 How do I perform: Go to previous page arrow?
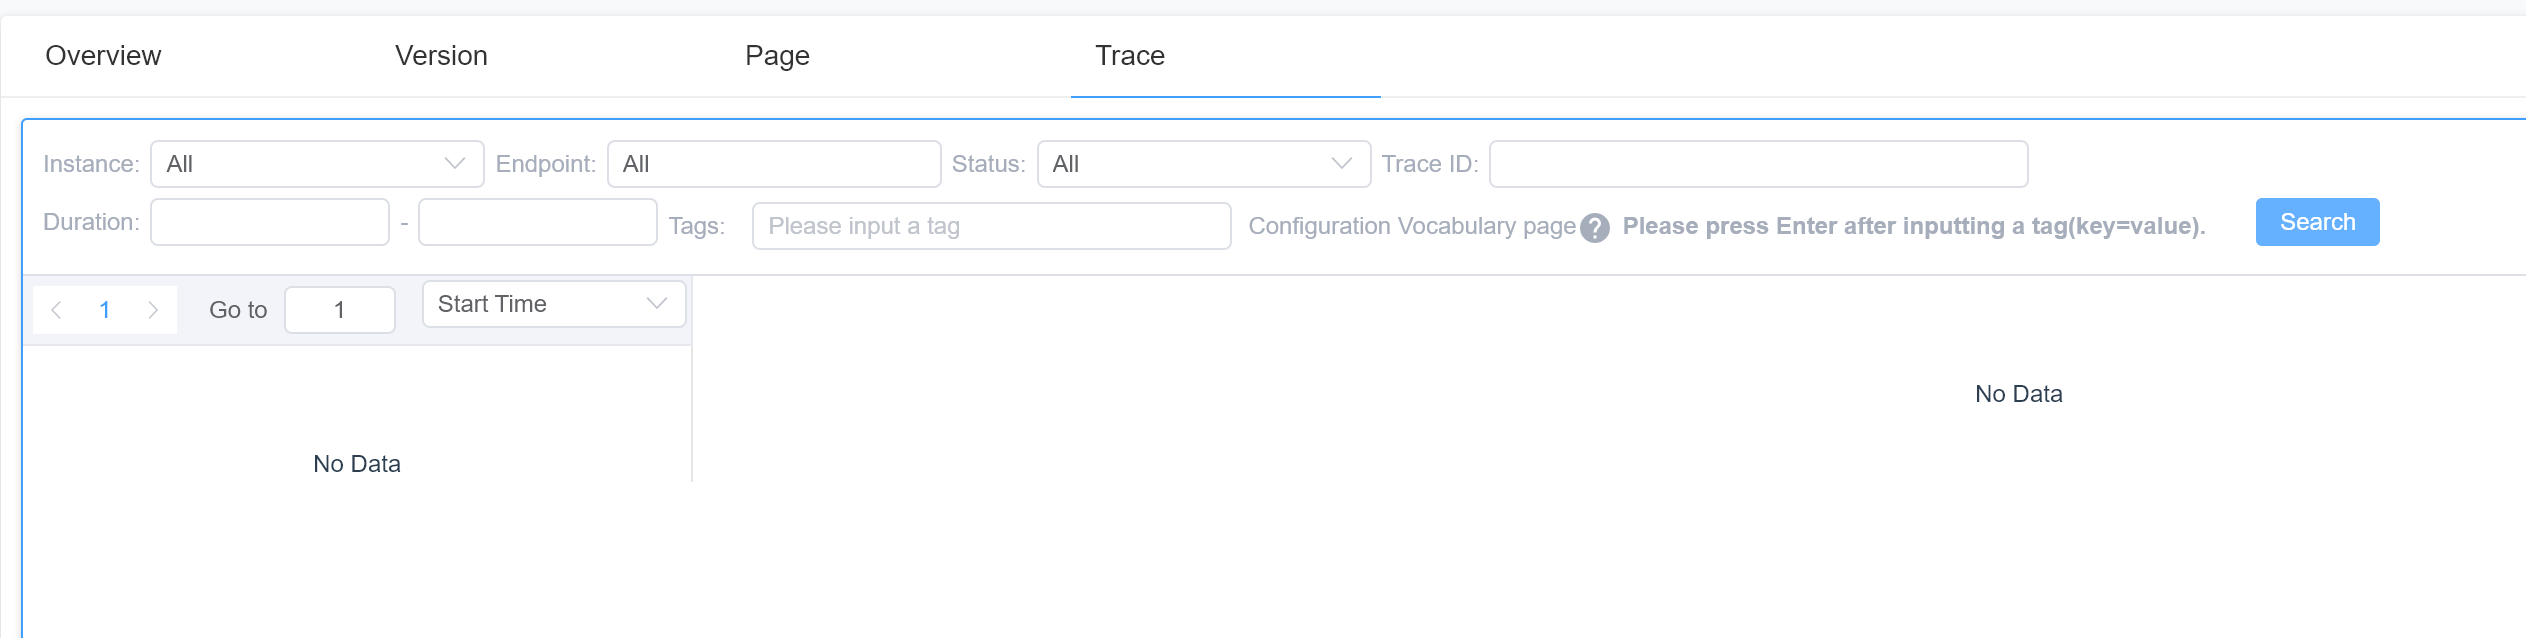point(57,310)
